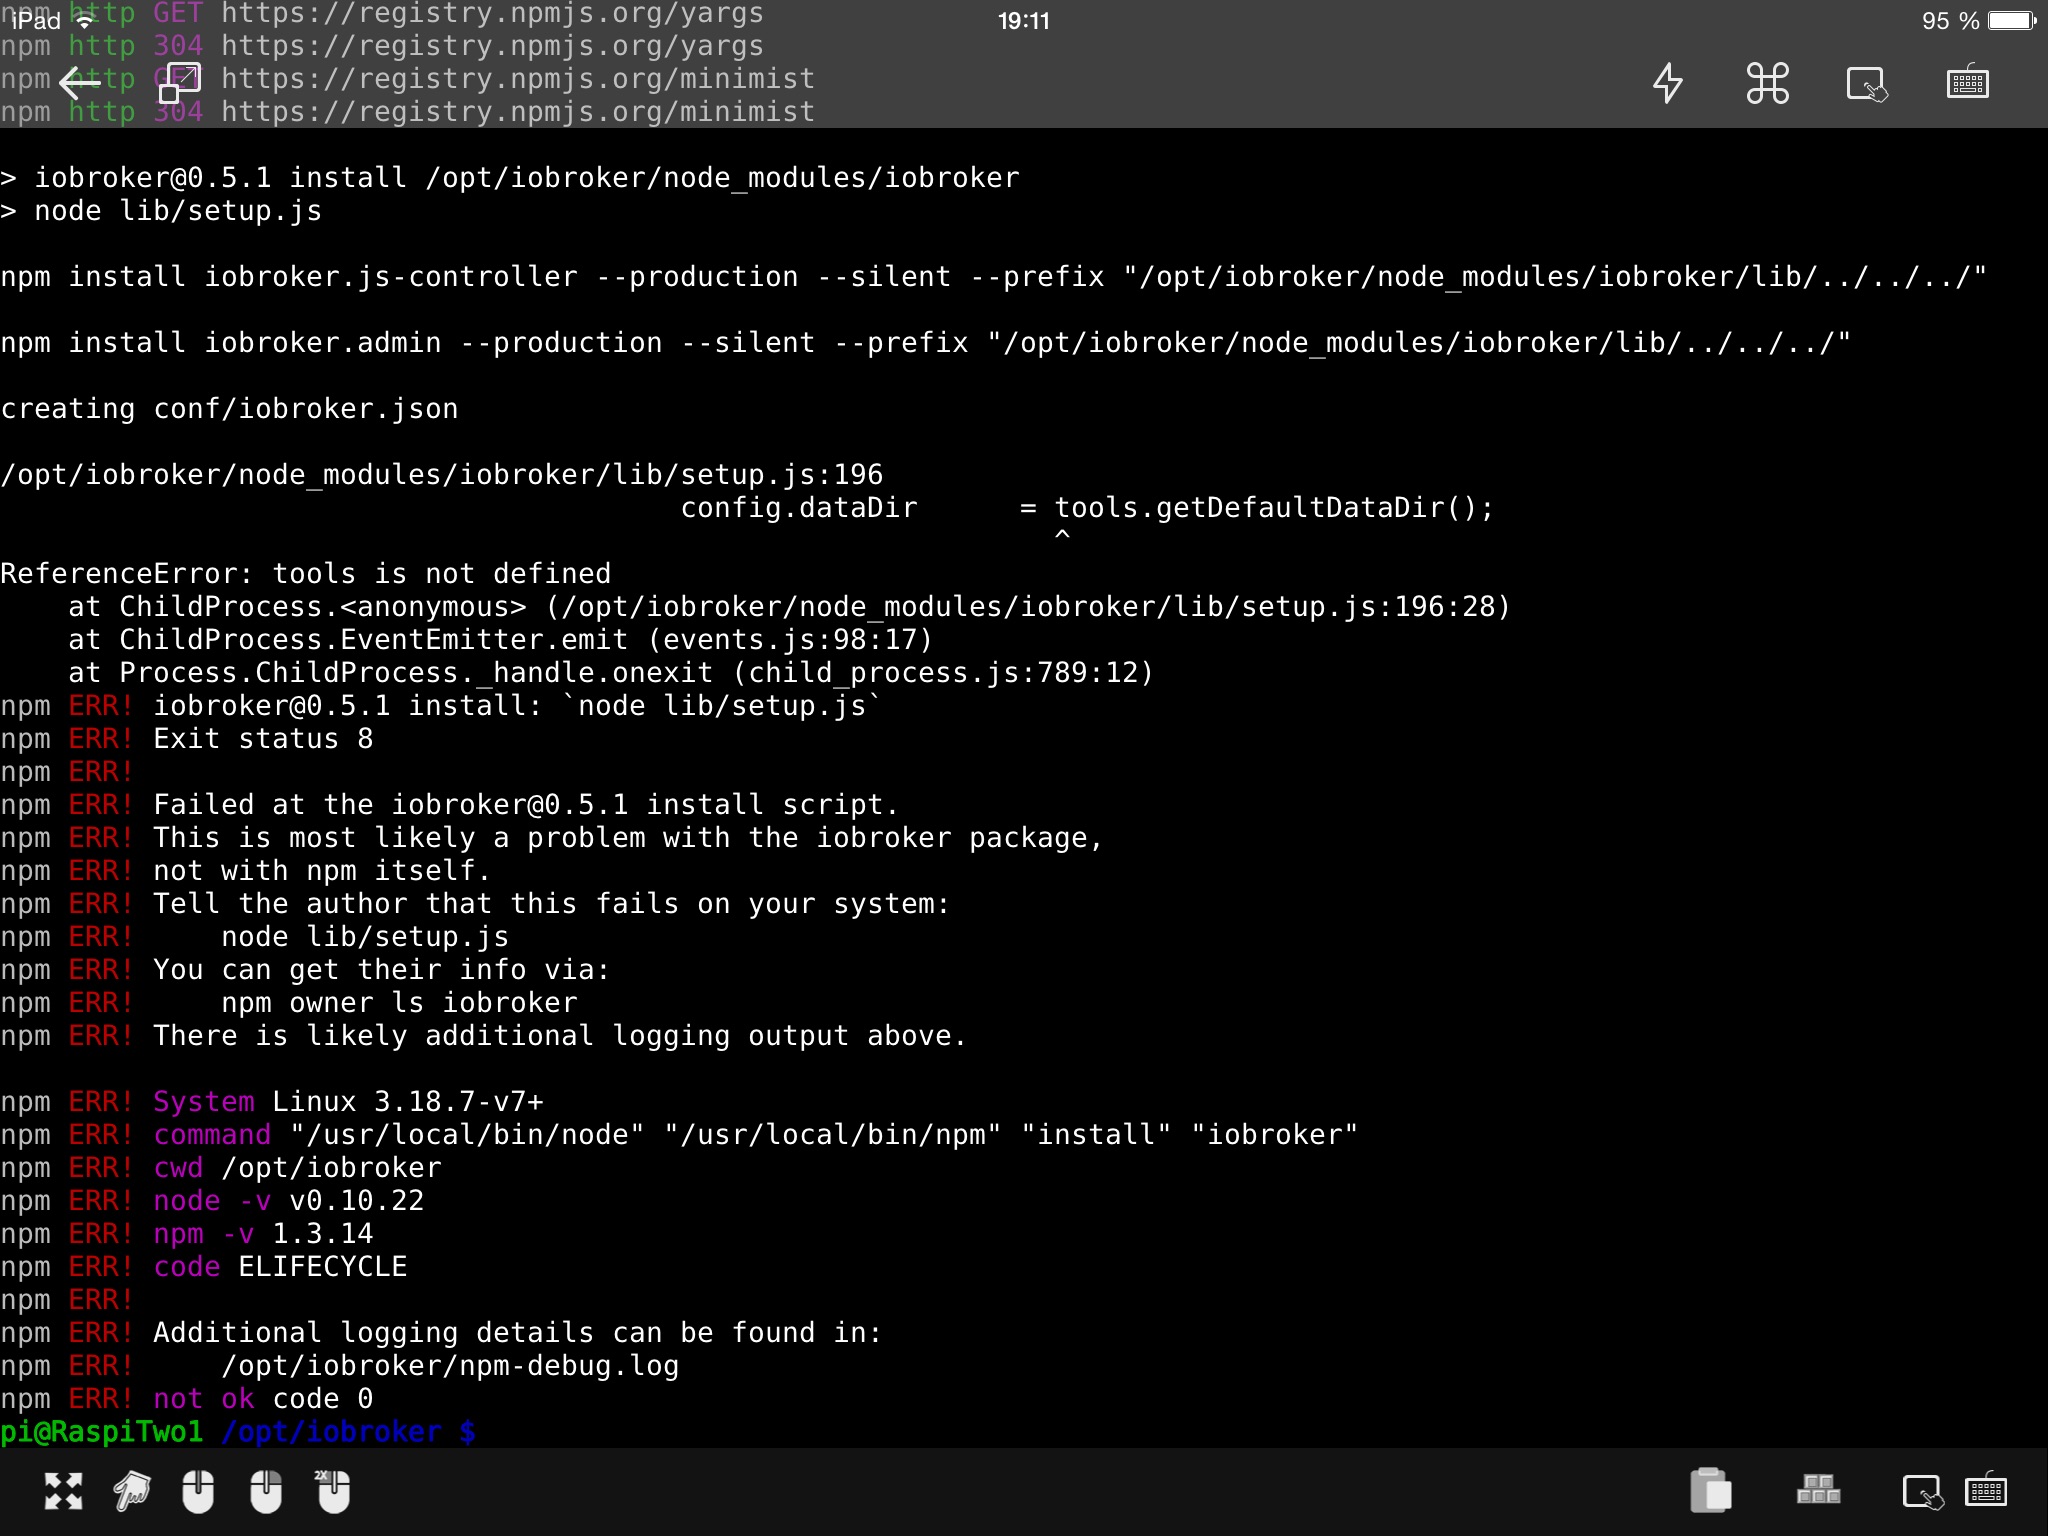Click the 'creating conf/iobroker.json' output line
Image resolution: width=2048 pixels, height=1536 pixels.
point(229,409)
